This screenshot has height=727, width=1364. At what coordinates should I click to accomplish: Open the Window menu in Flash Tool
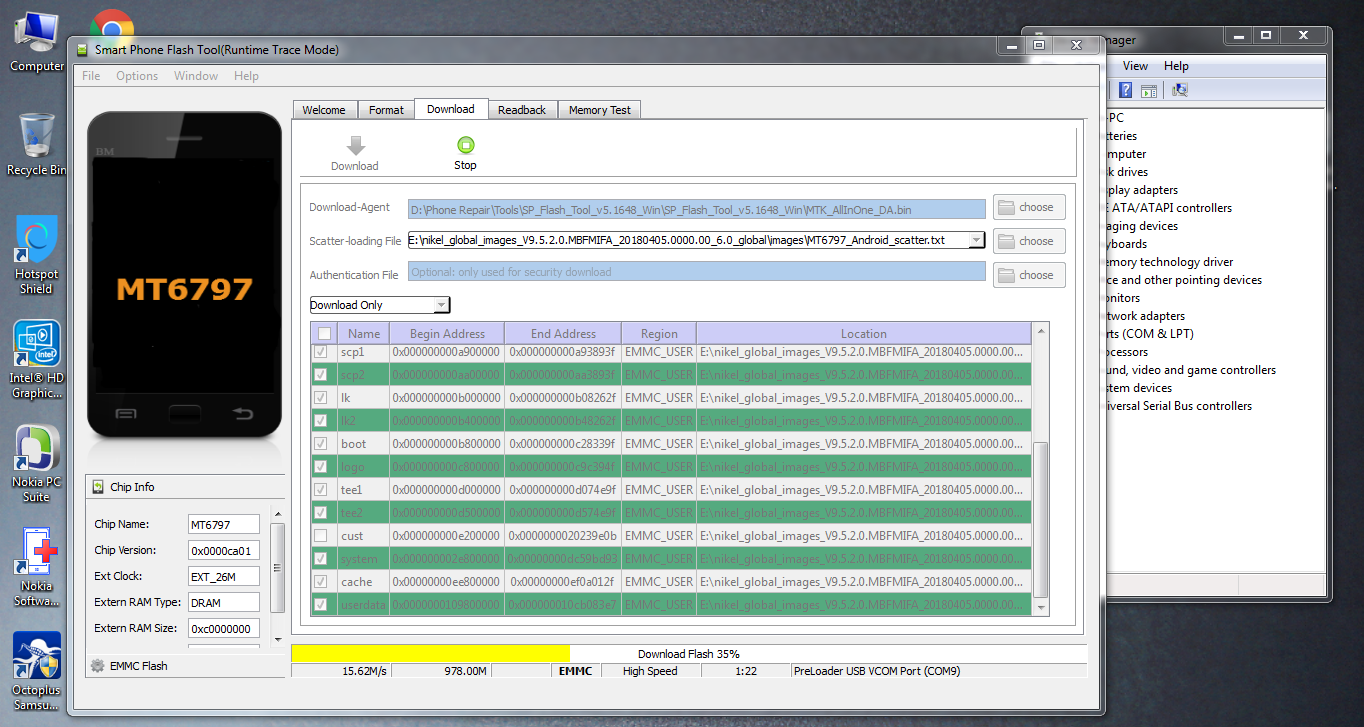(196, 76)
